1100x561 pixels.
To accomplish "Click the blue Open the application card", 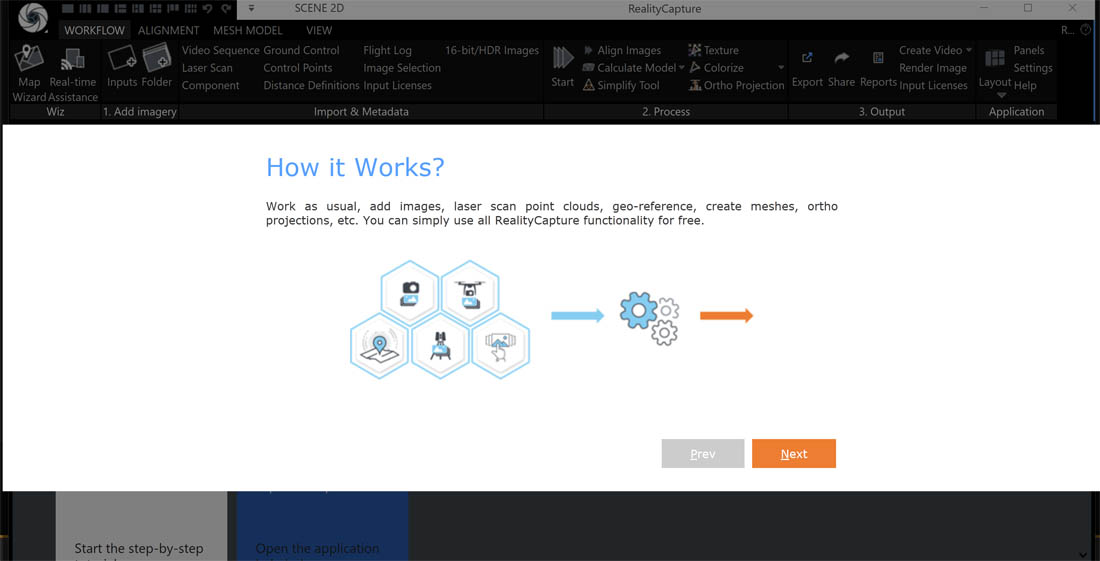I will [x=322, y=526].
